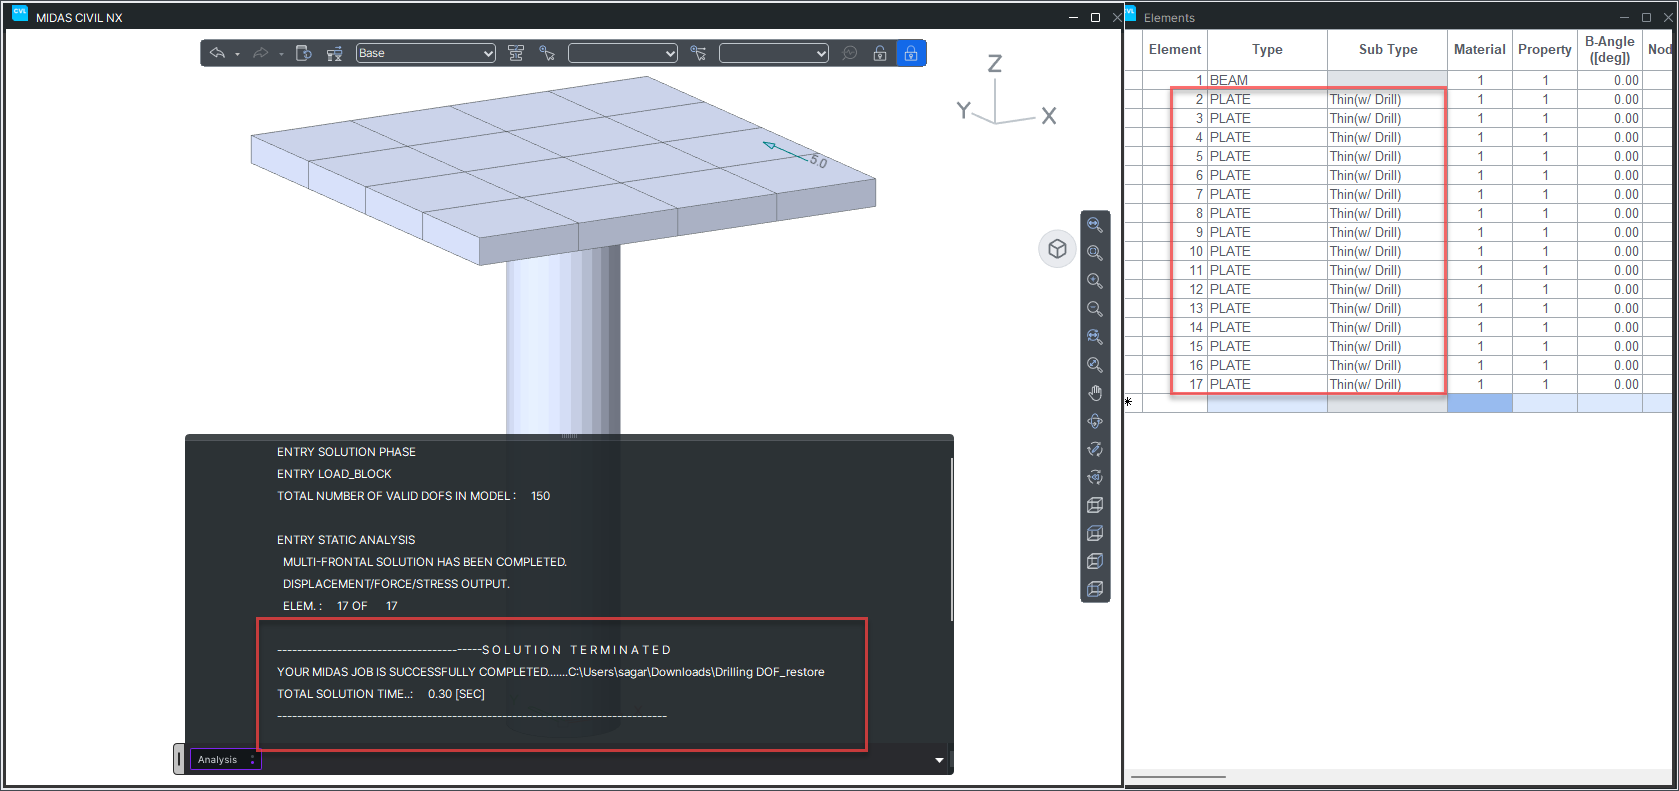
Task: Click the Zoom Out magnifier
Action: coord(1095,309)
